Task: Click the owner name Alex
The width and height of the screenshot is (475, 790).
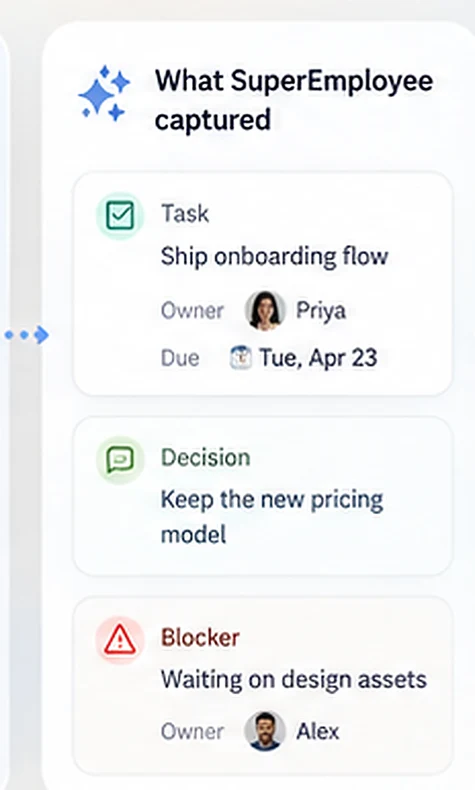Action: point(317,731)
